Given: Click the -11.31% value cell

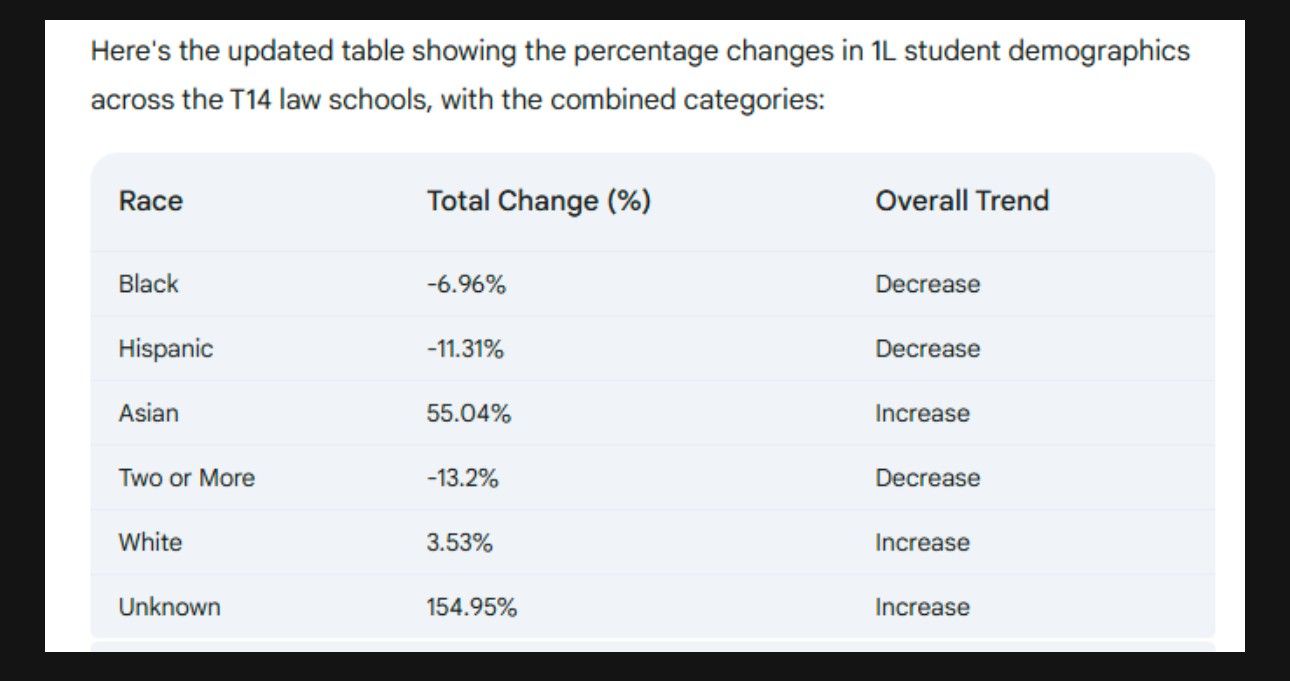Looking at the screenshot, I should pyautogui.click(x=465, y=349).
